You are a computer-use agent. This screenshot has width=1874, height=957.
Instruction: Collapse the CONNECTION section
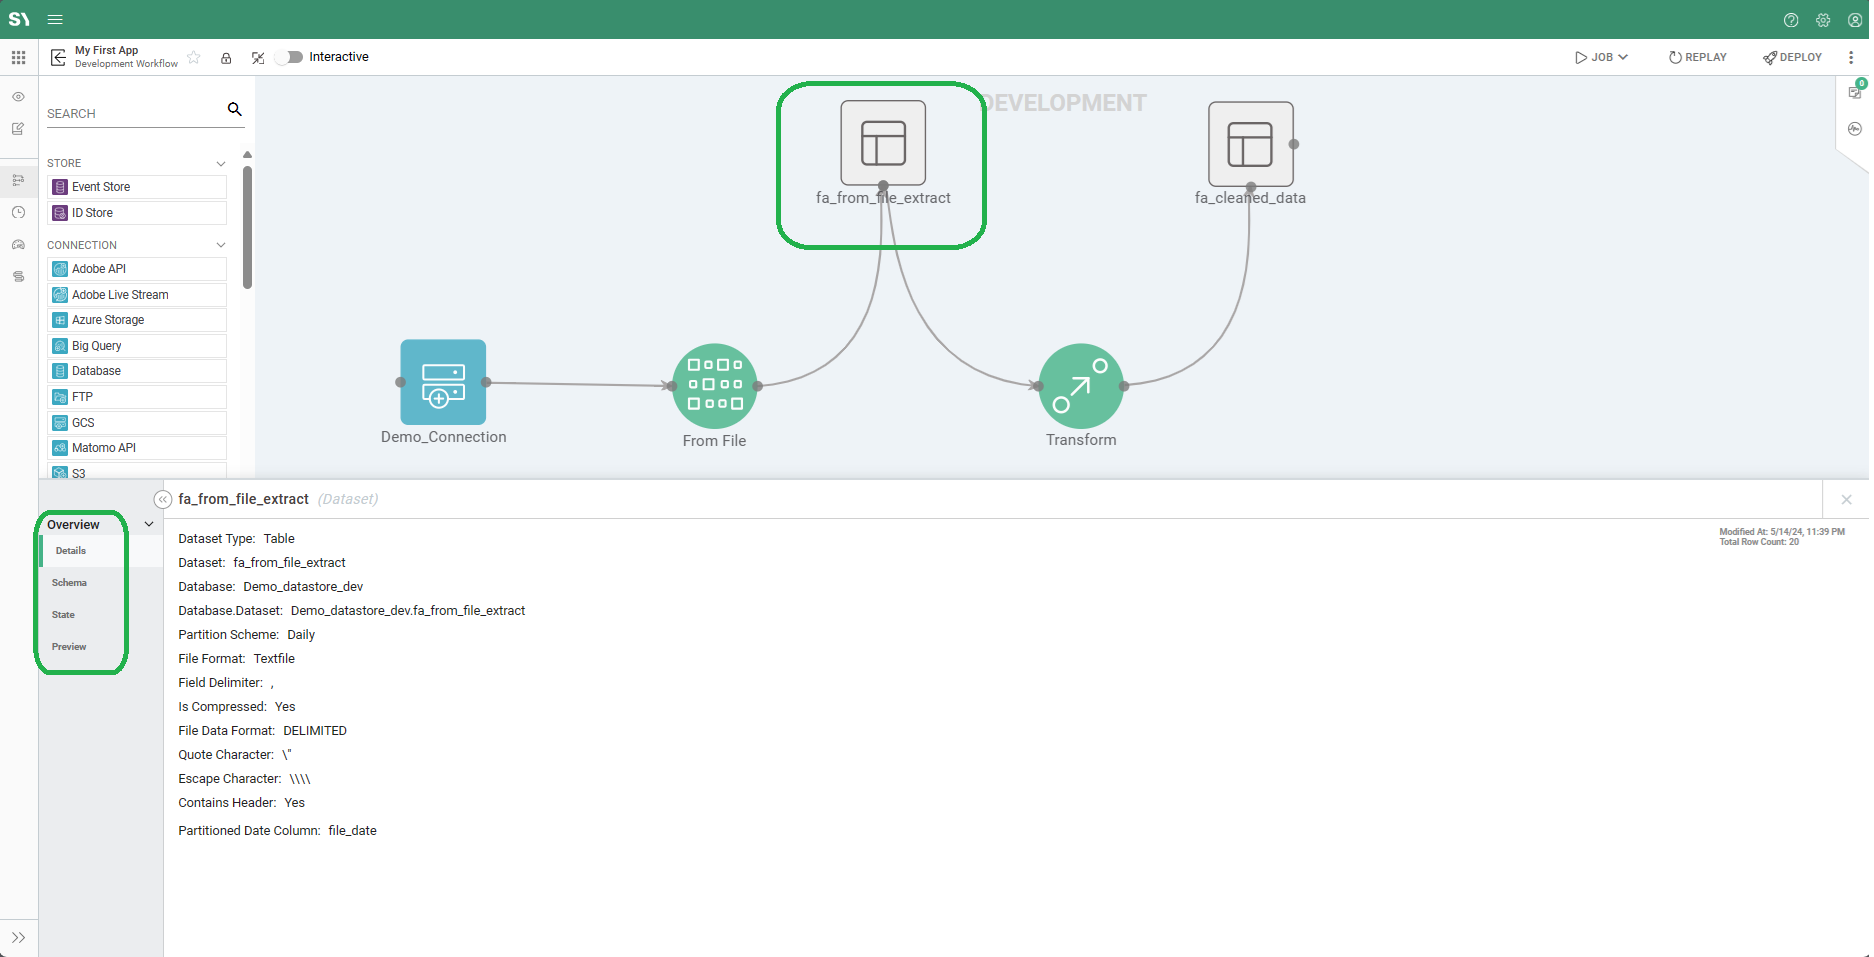coord(220,244)
